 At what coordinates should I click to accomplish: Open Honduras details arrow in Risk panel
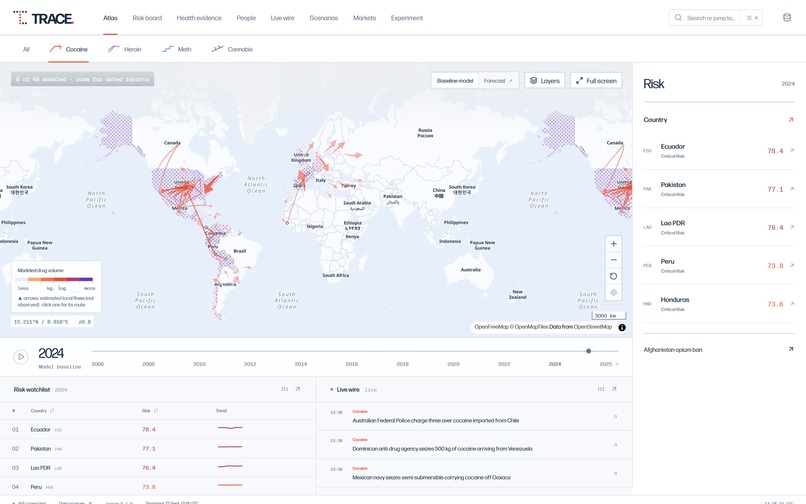(792, 303)
